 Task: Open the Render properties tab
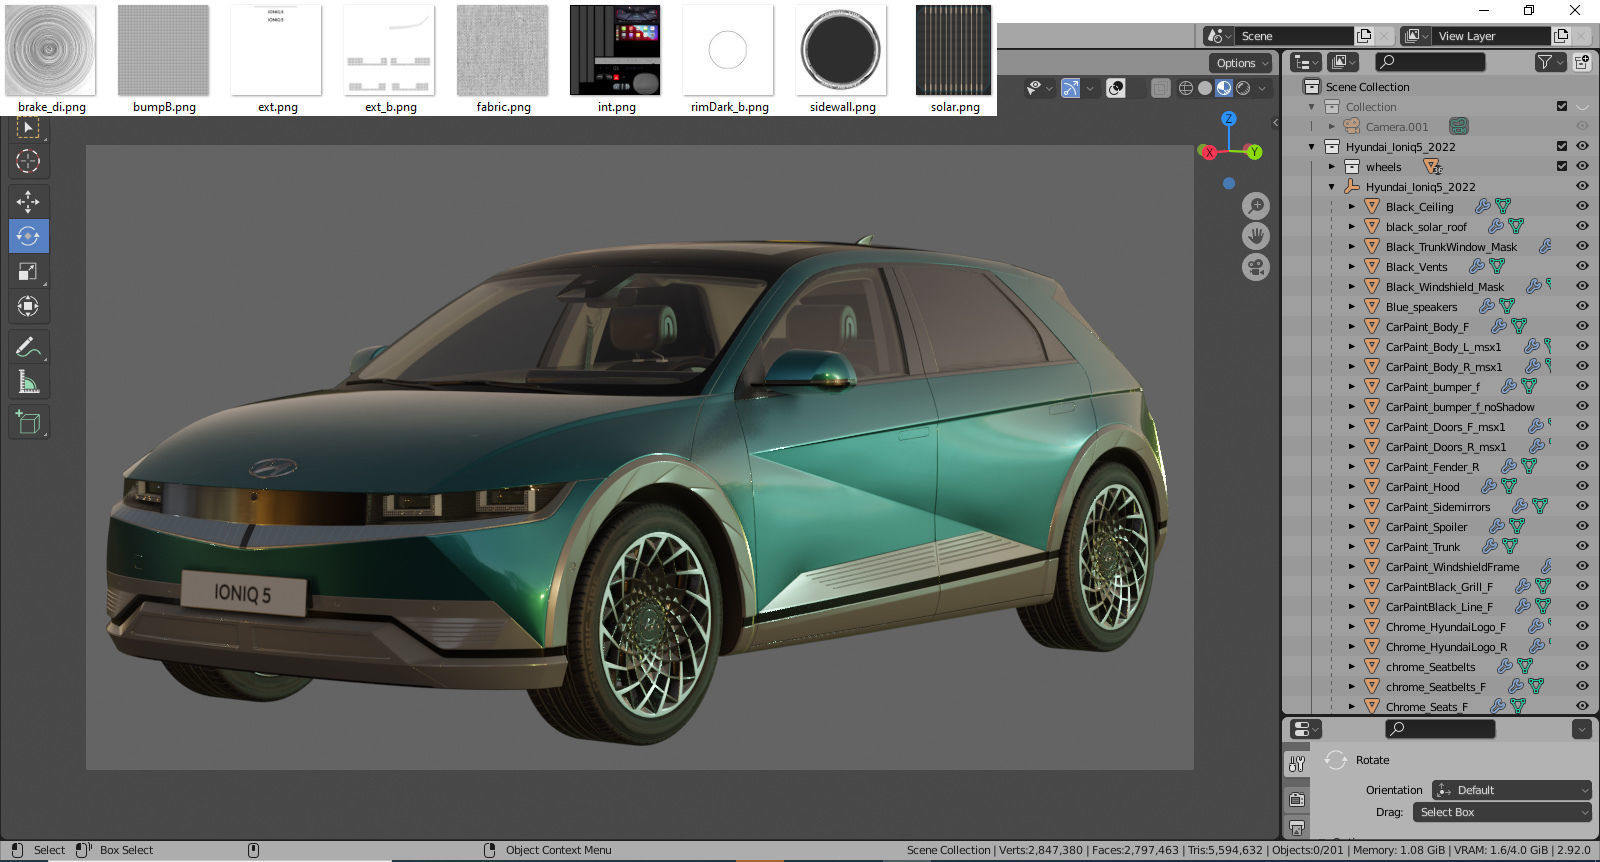tap(1297, 799)
